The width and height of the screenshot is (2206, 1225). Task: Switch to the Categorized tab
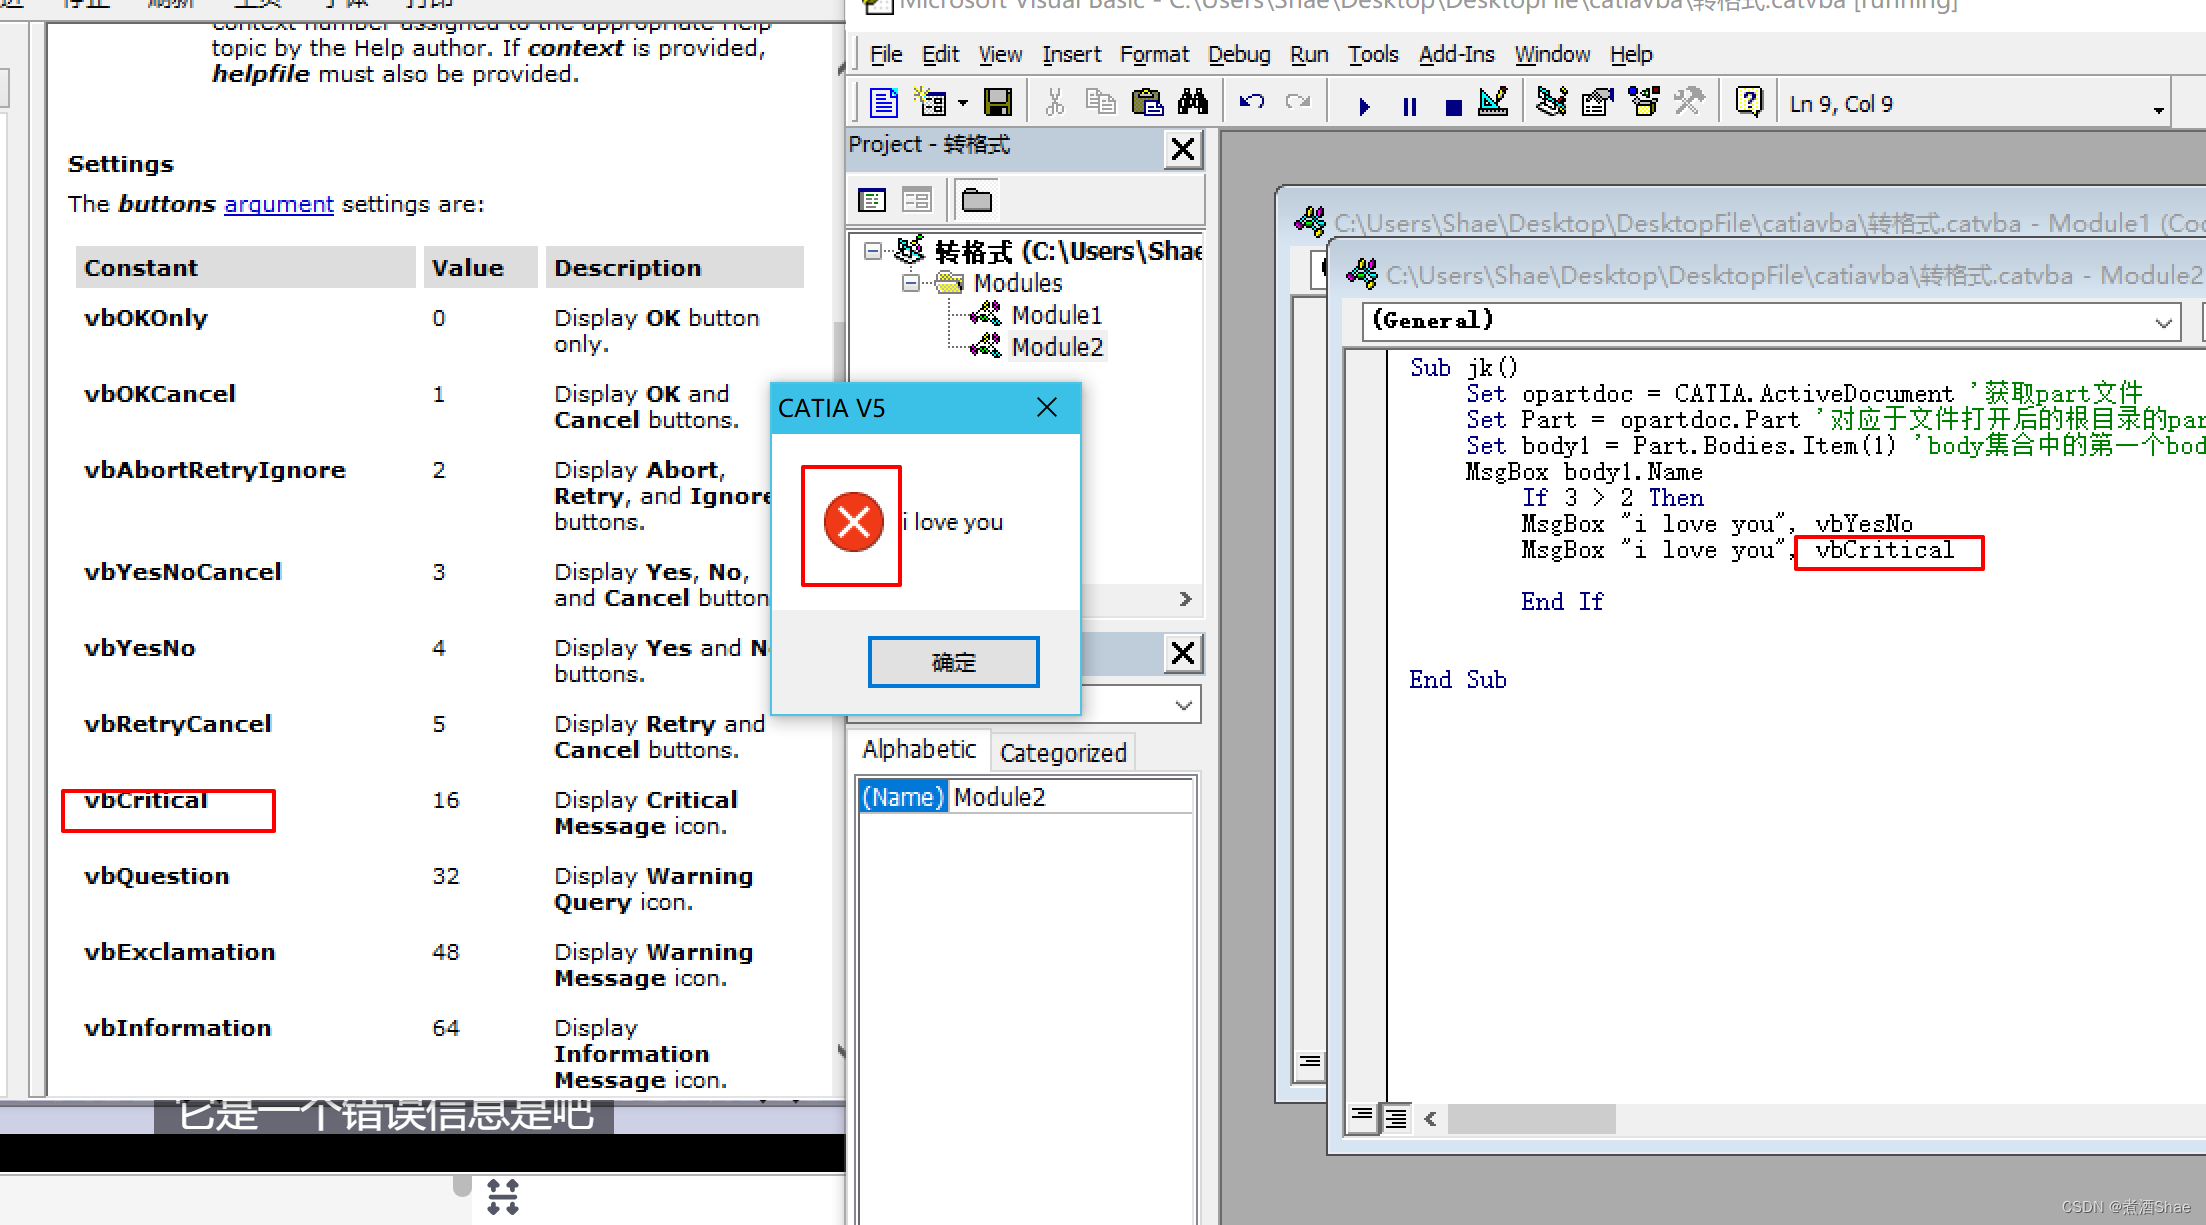1063,753
